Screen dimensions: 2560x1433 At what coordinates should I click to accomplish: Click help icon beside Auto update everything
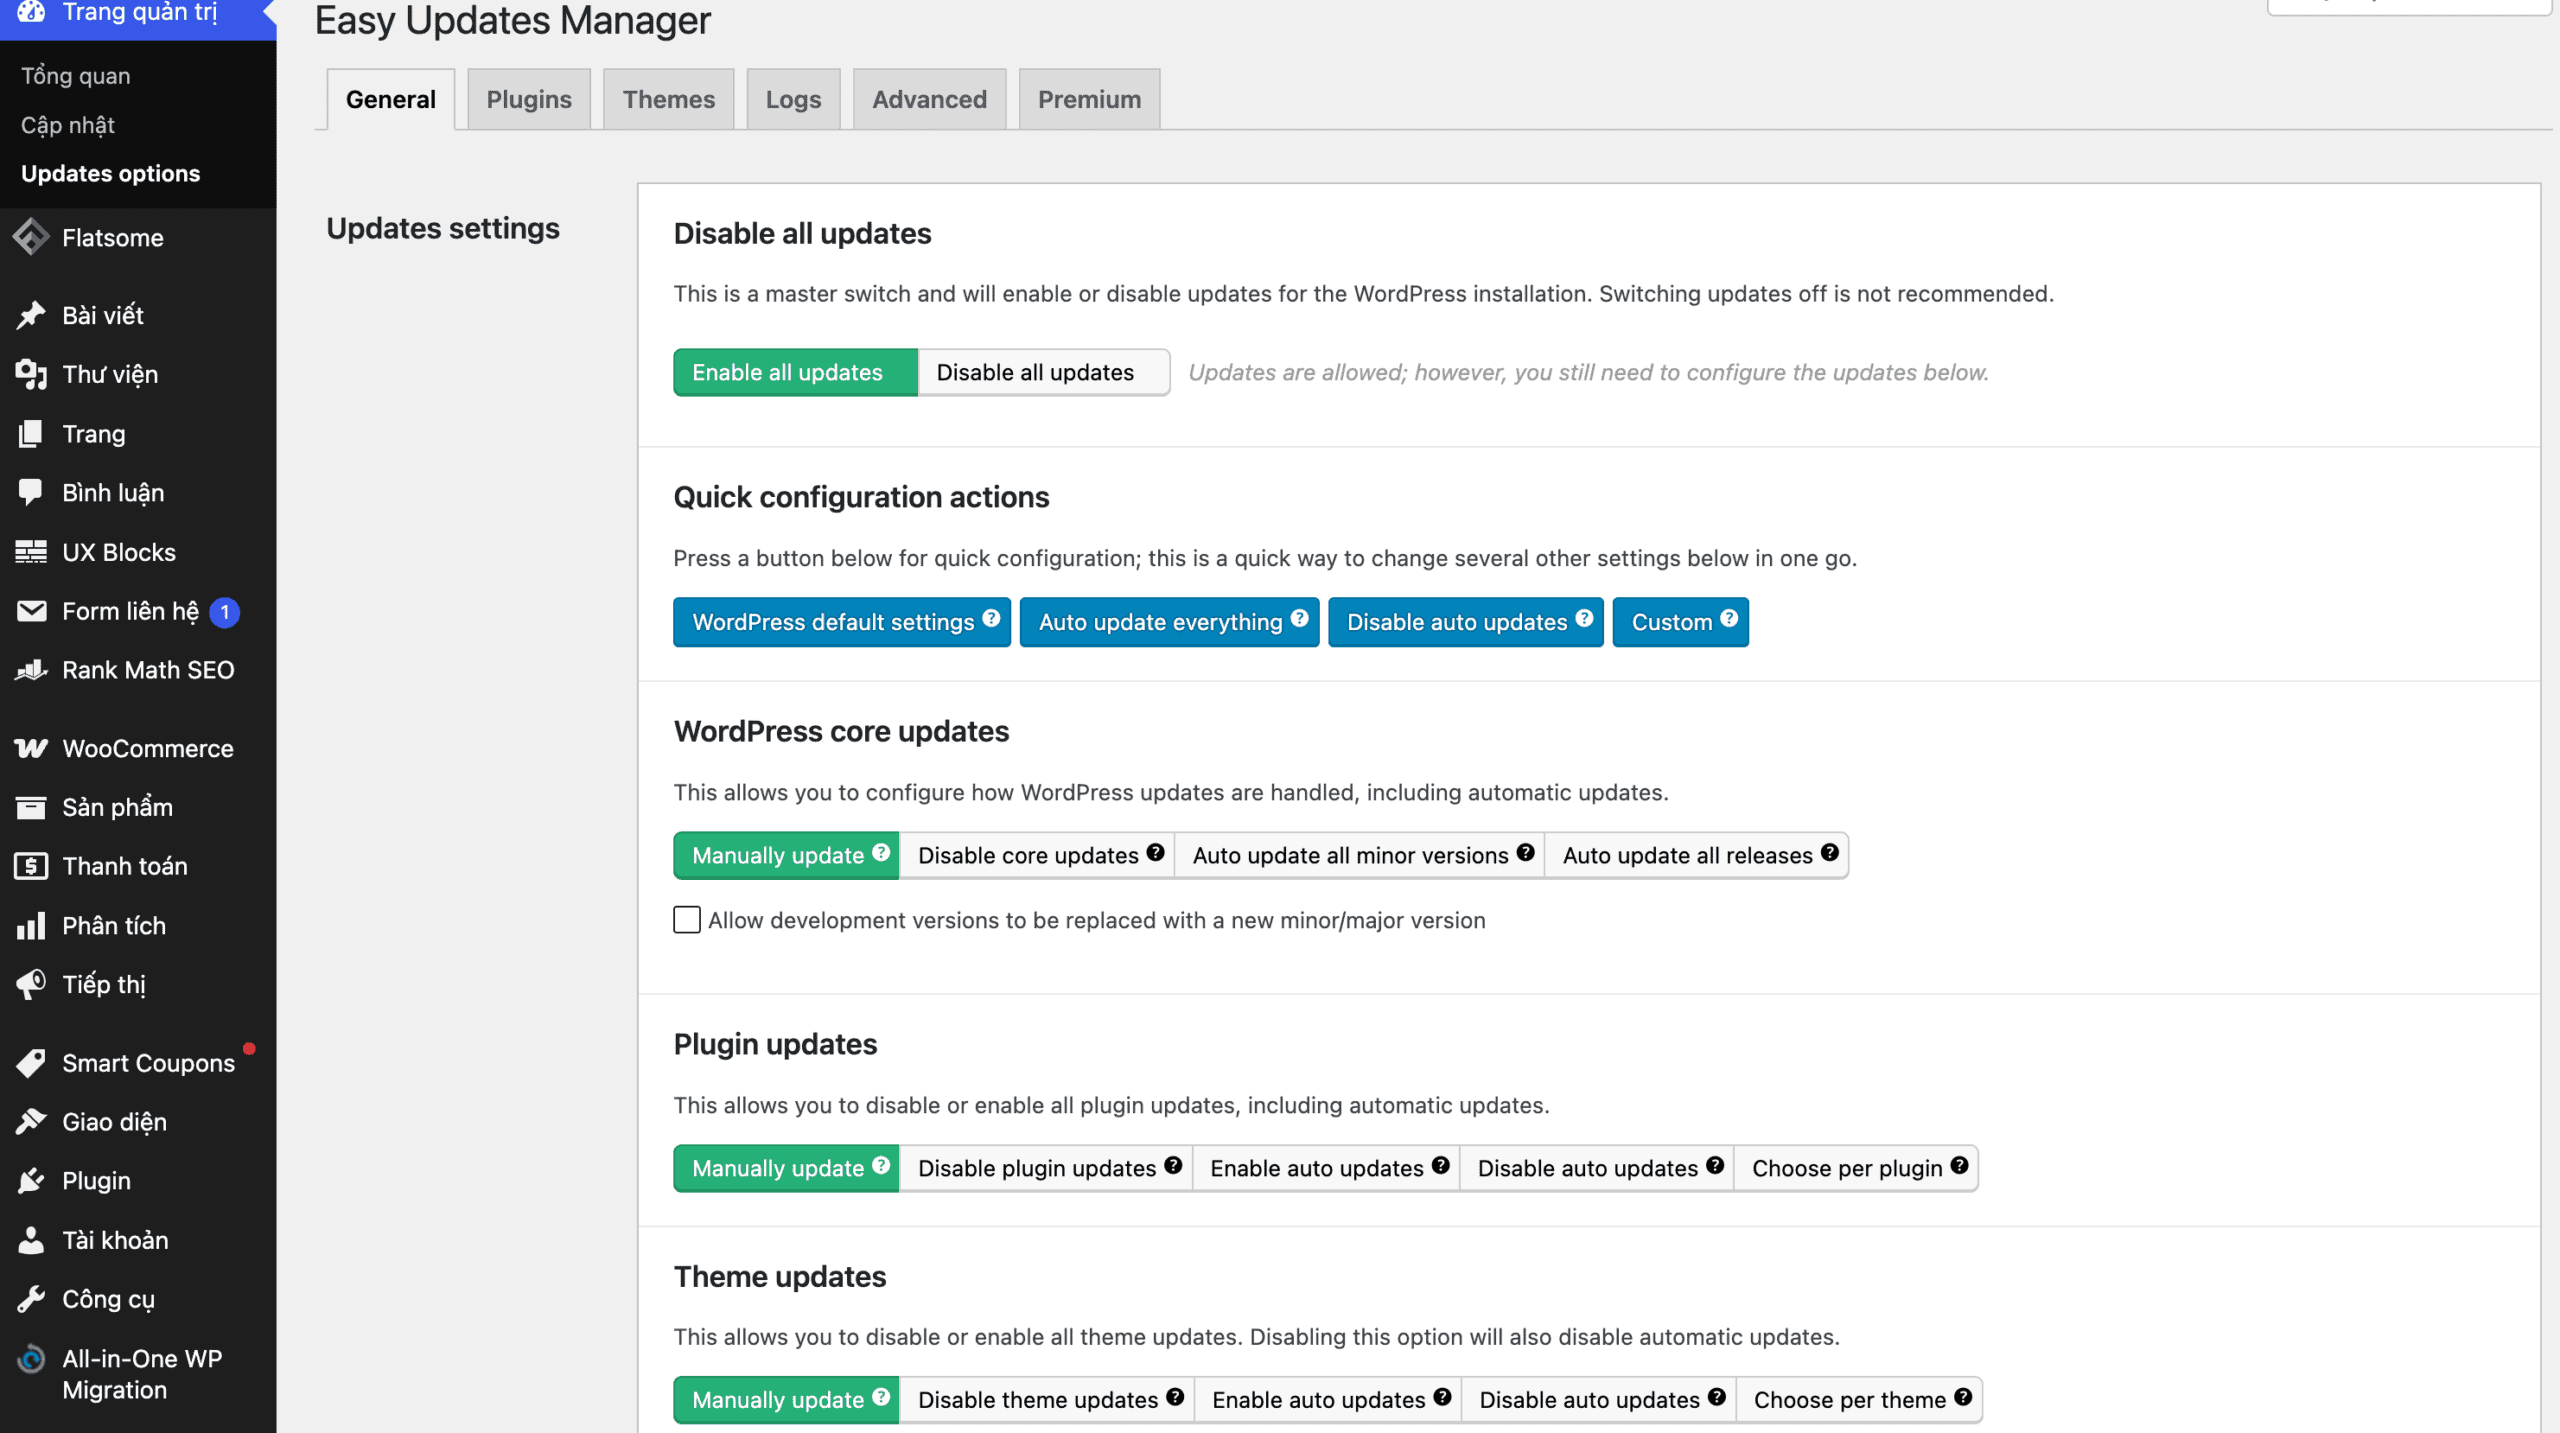[x=1299, y=618]
